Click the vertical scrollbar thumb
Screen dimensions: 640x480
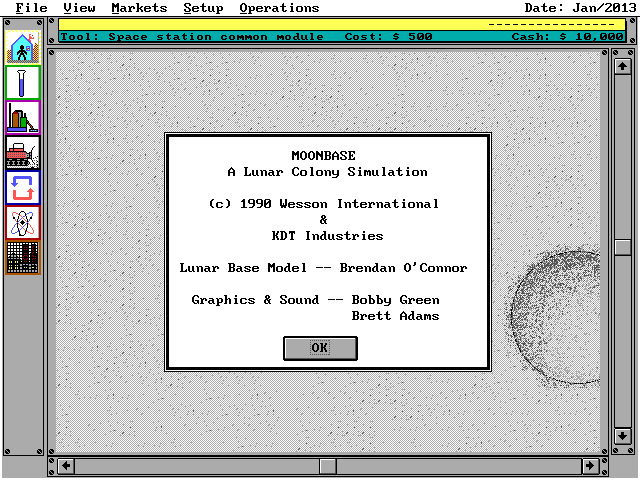(x=622, y=248)
